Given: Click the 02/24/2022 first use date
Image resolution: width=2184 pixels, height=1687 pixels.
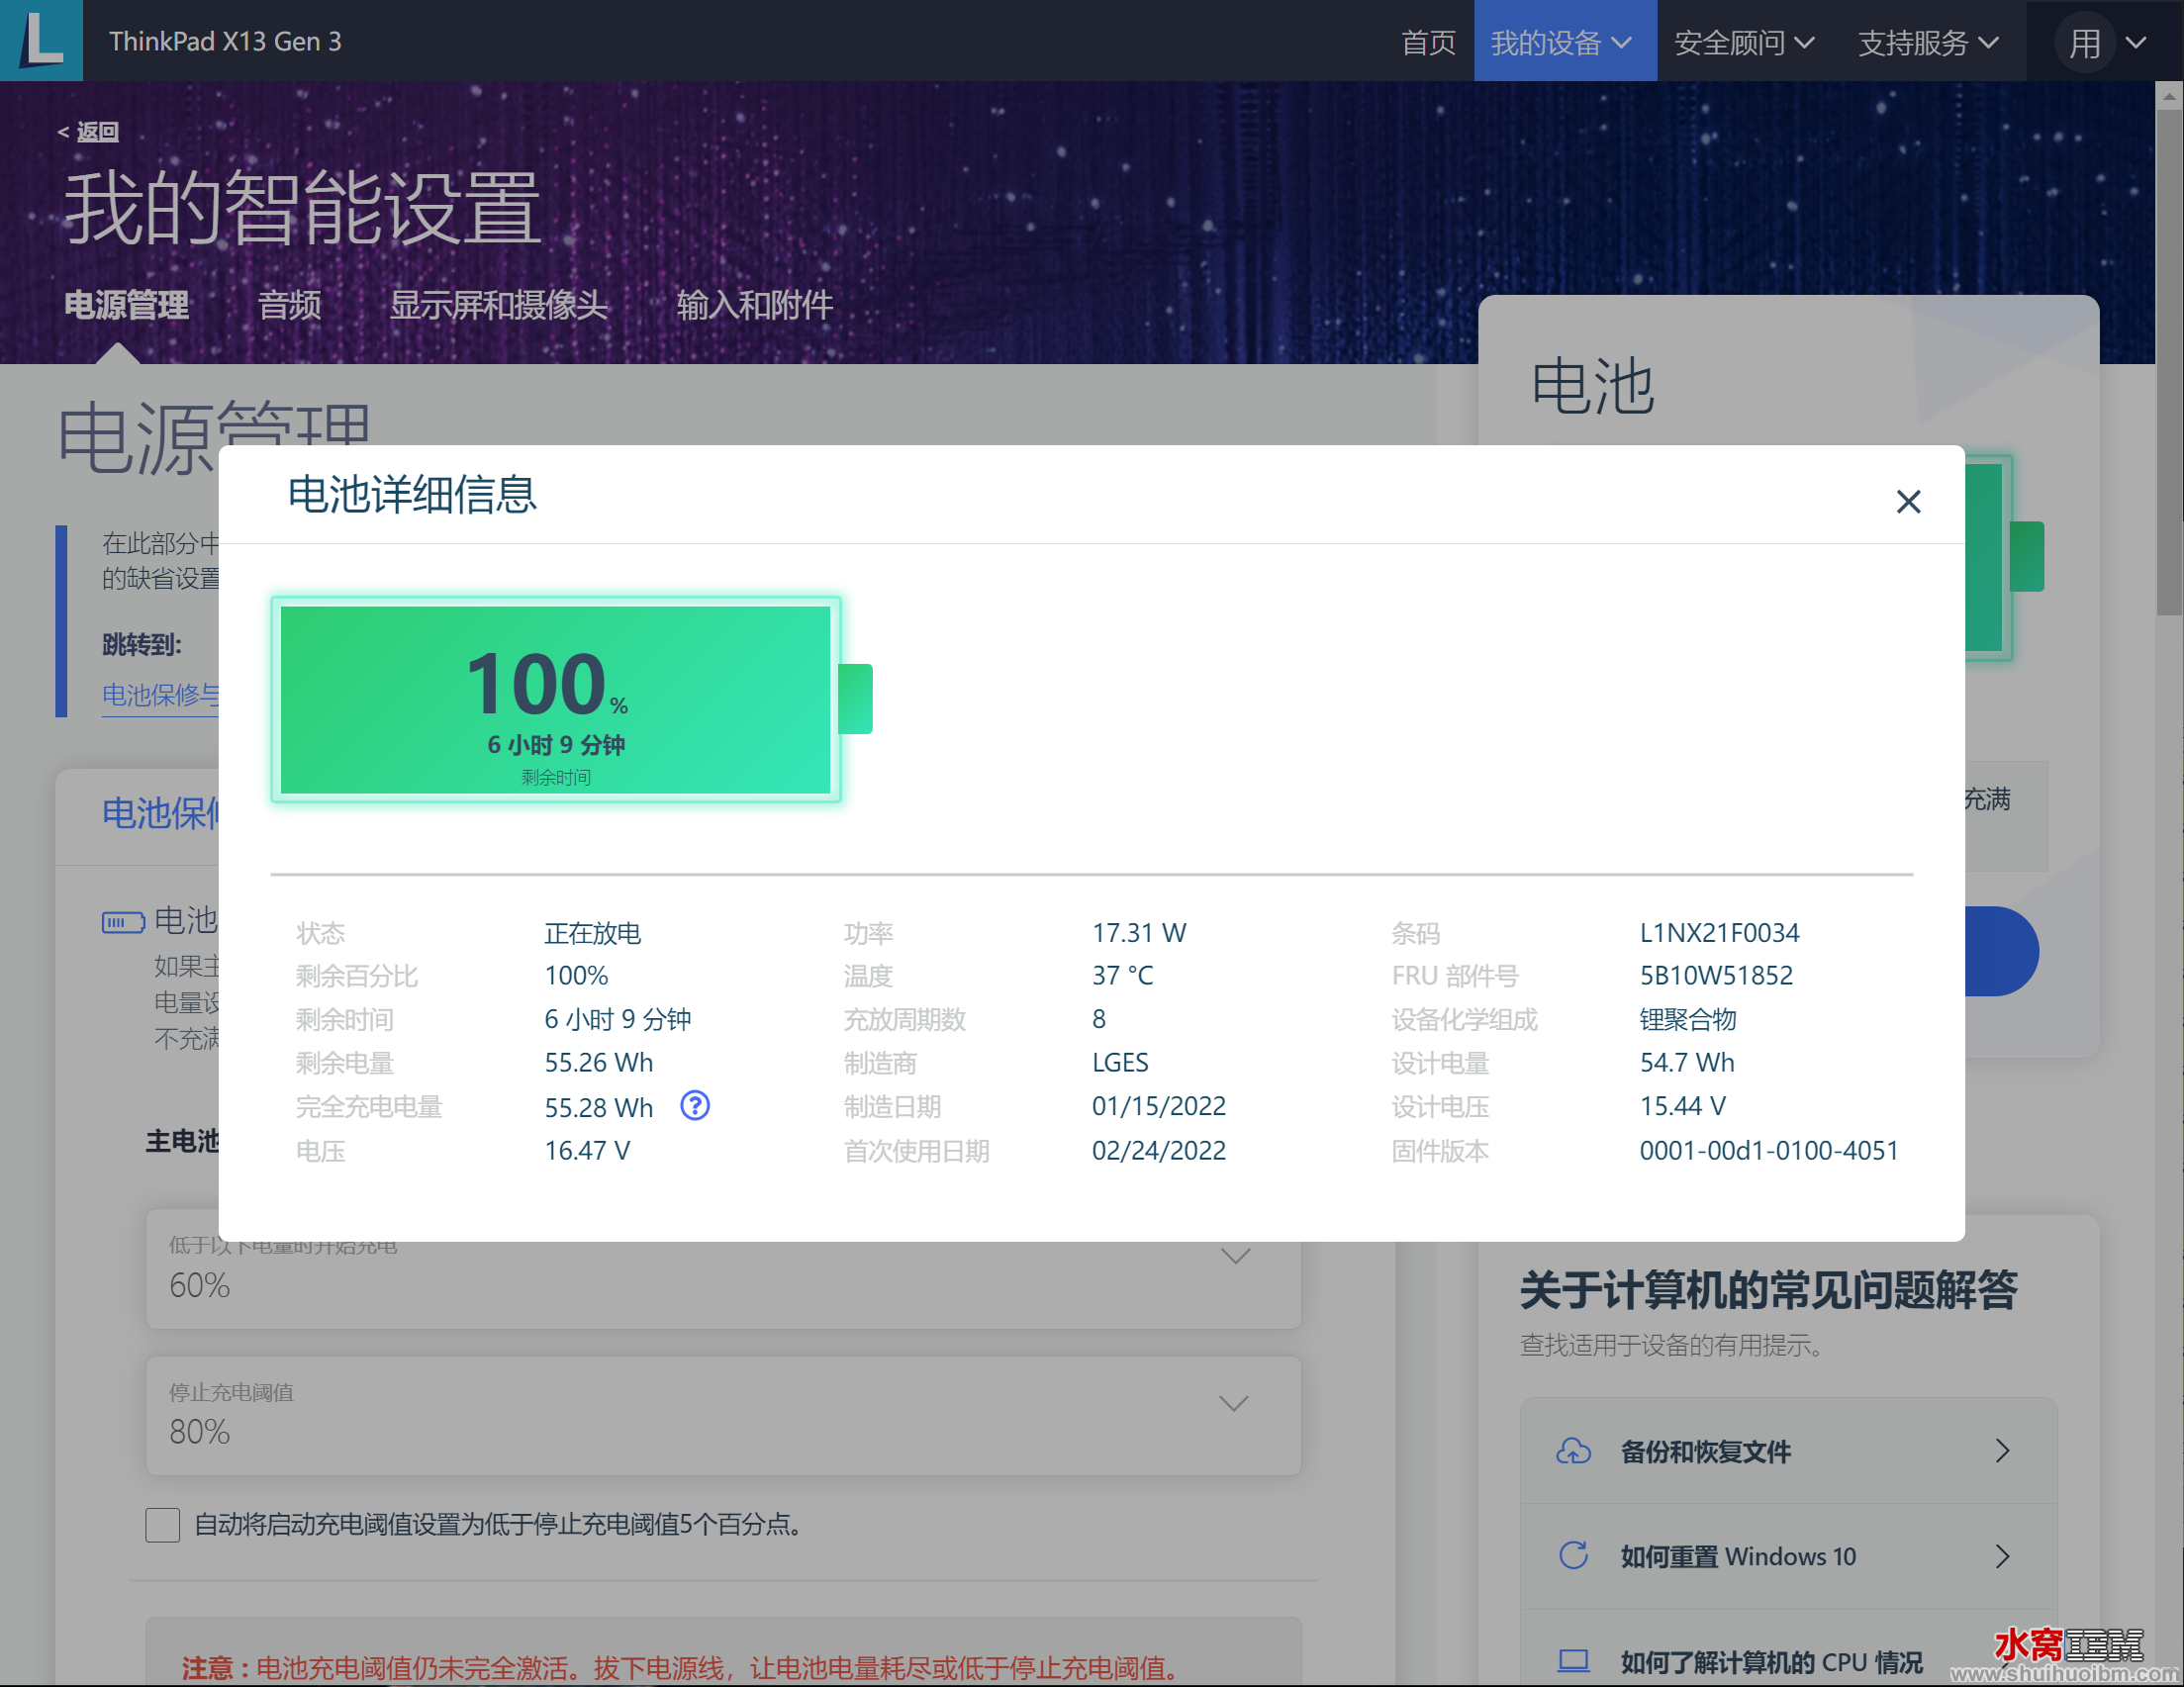Looking at the screenshot, I should [x=1159, y=1151].
